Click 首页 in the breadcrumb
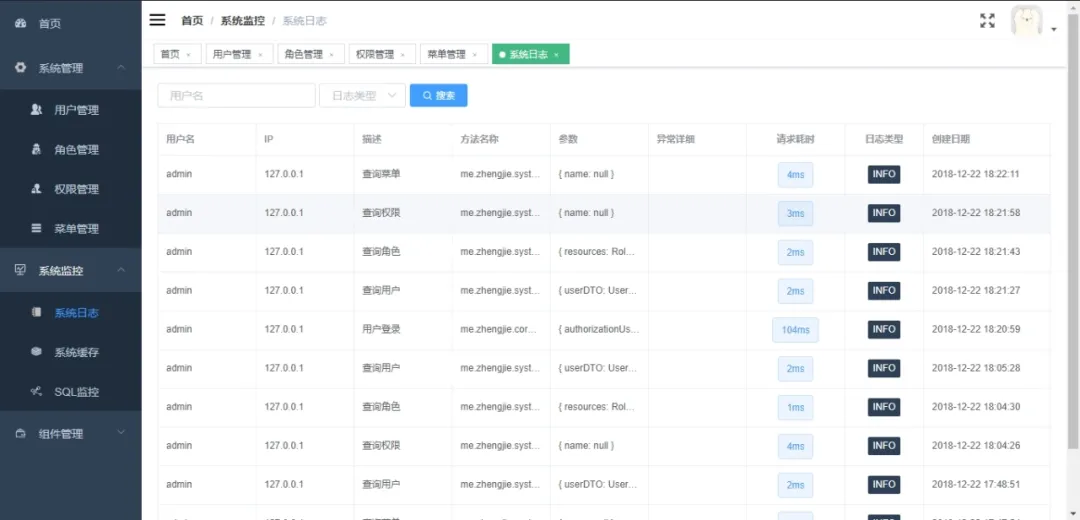Viewport: 1080px width, 520px height. [x=191, y=21]
